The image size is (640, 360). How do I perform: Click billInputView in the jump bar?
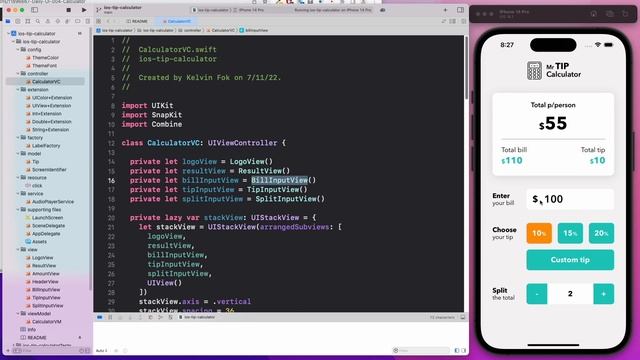[x=254, y=30]
